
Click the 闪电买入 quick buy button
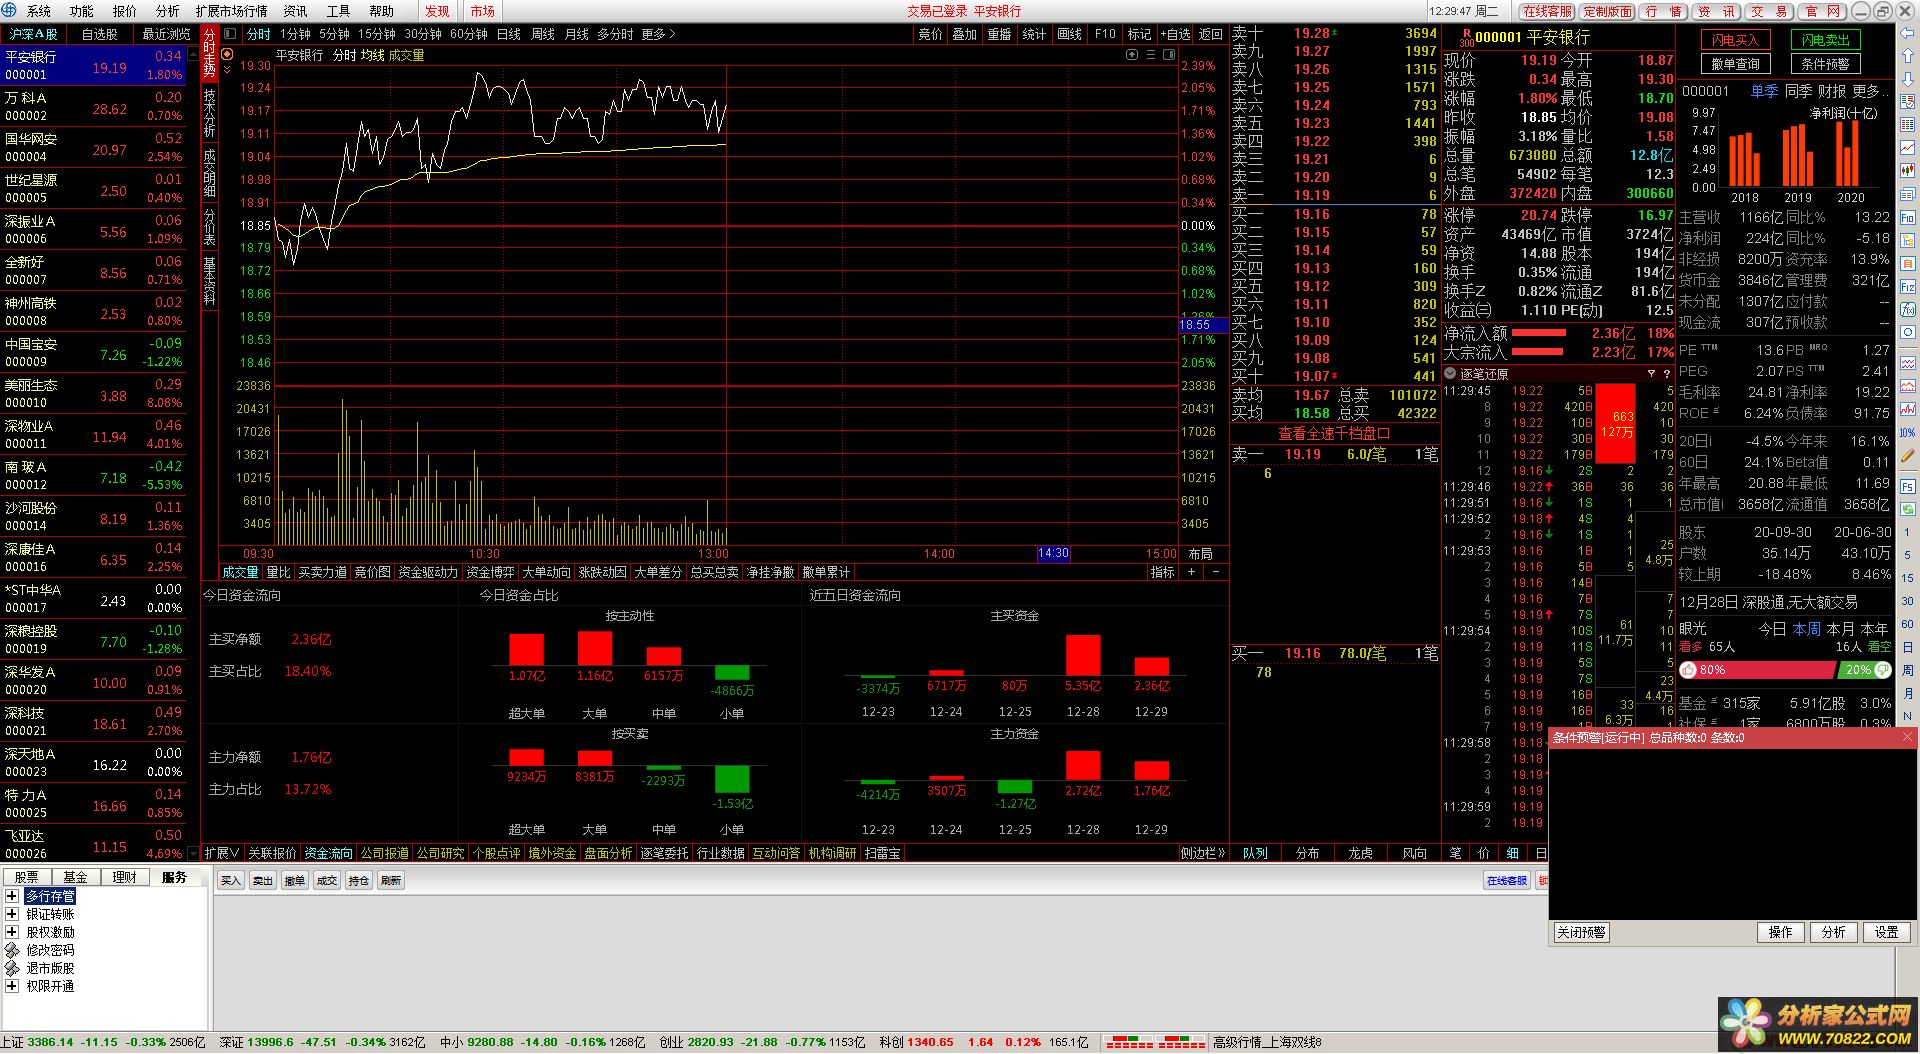pyautogui.click(x=1735, y=40)
